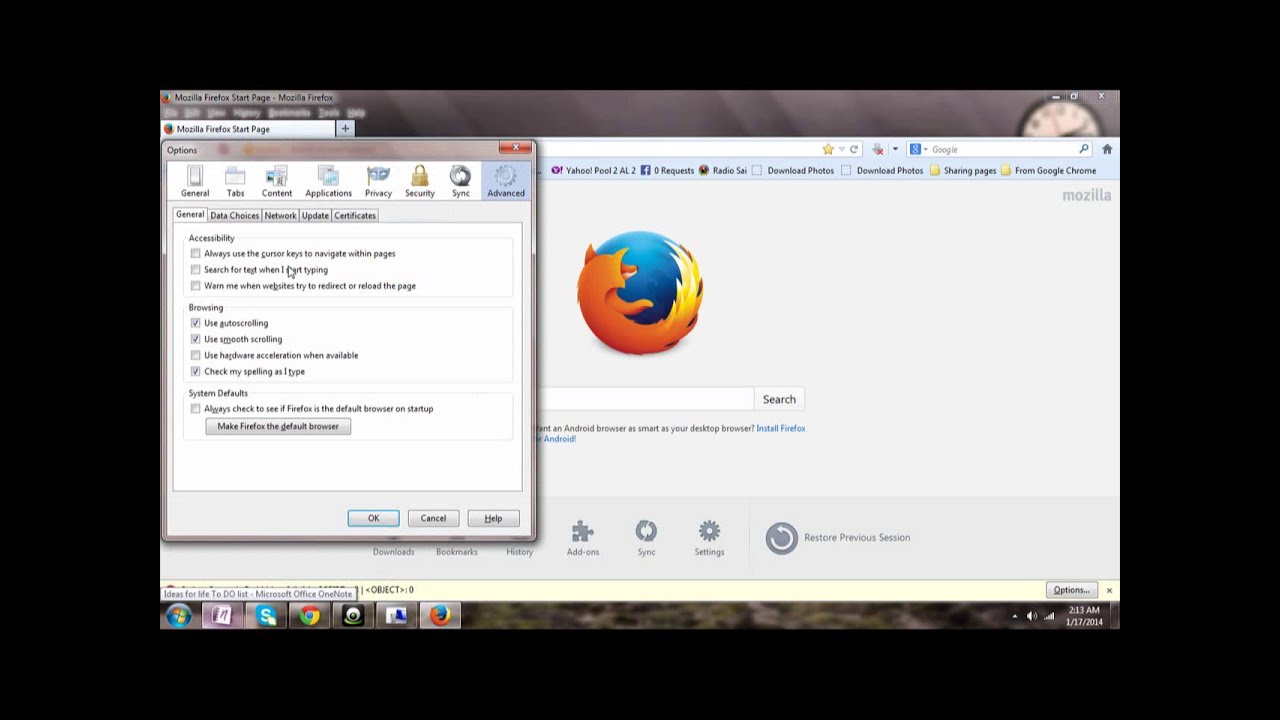
Task: Open Google Chrome from the taskbar
Action: (310, 616)
